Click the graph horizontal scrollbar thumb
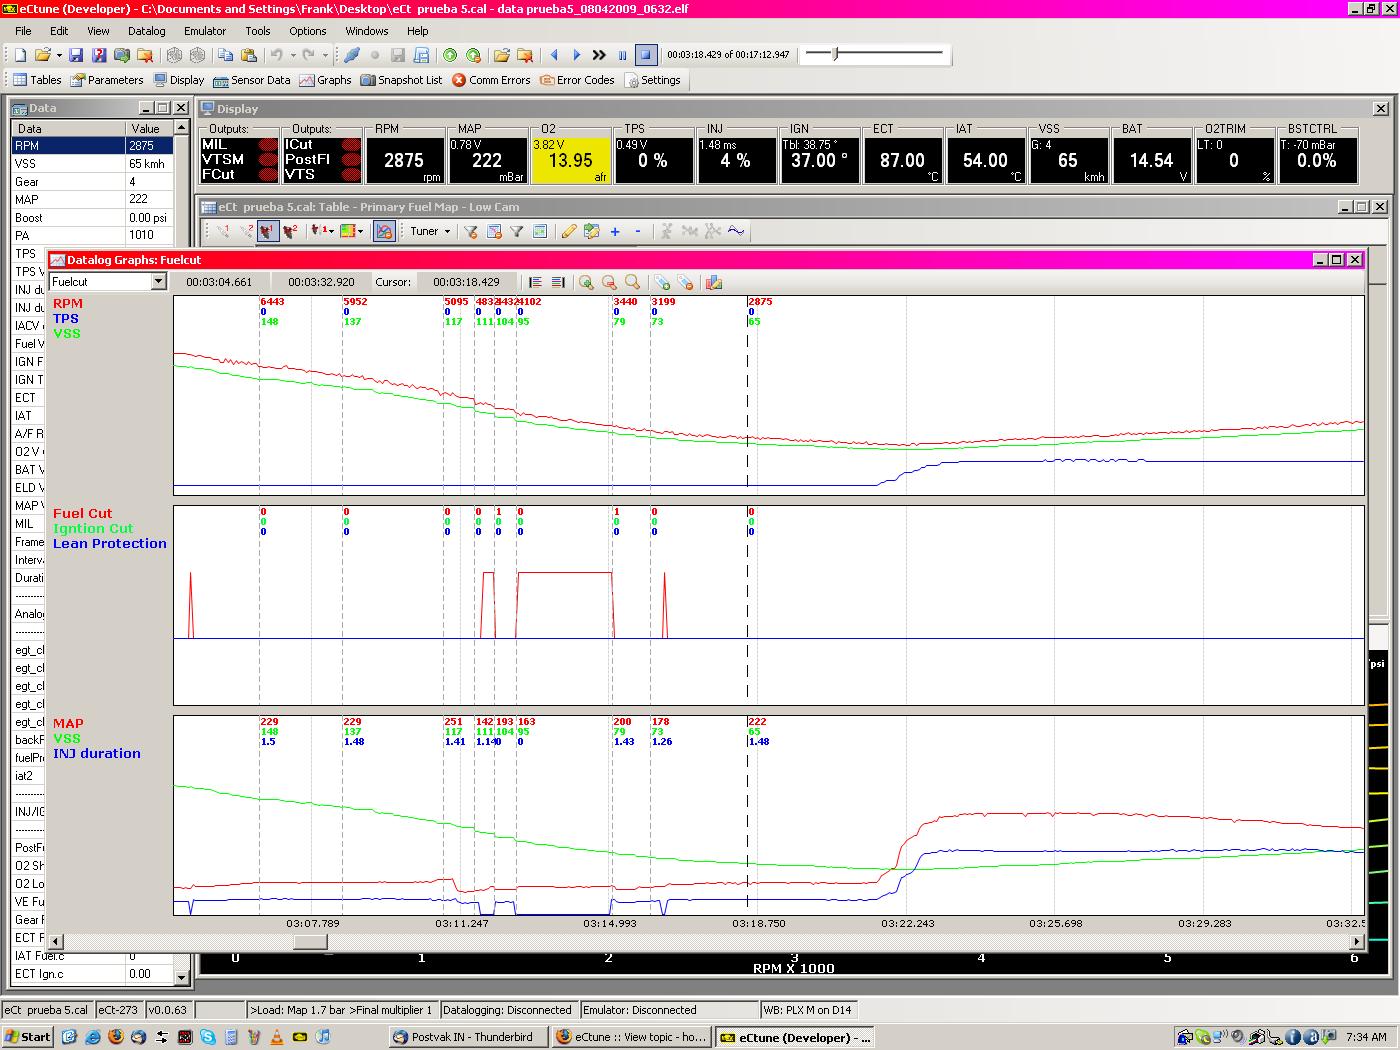1400x1050 pixels. point(310,941)
